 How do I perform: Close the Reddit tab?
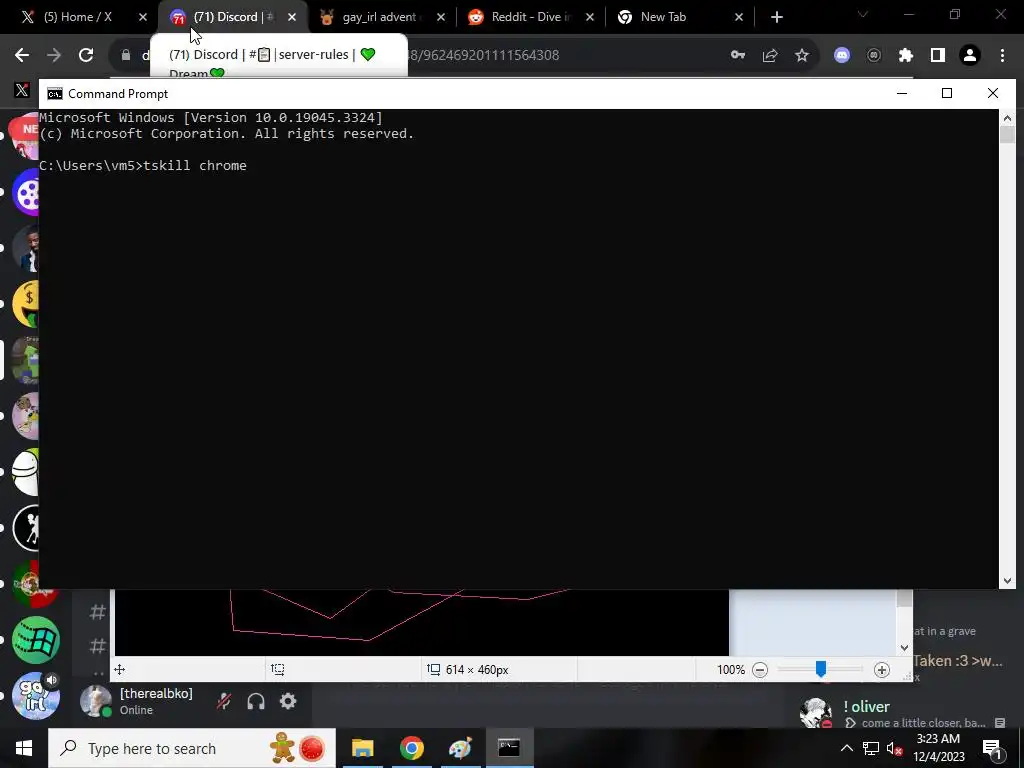tap(590, 17)
